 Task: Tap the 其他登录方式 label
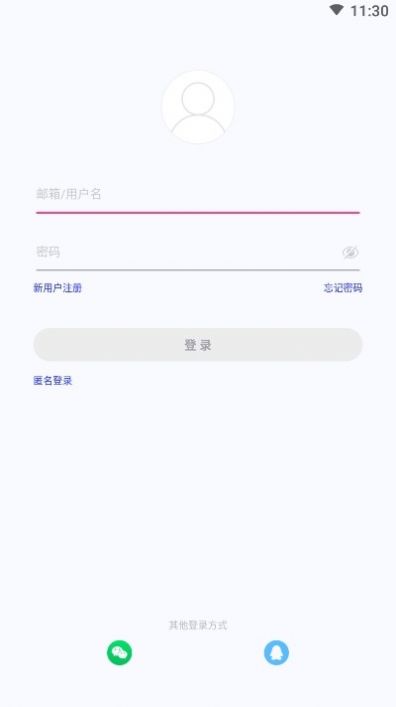tap(198, 625)
